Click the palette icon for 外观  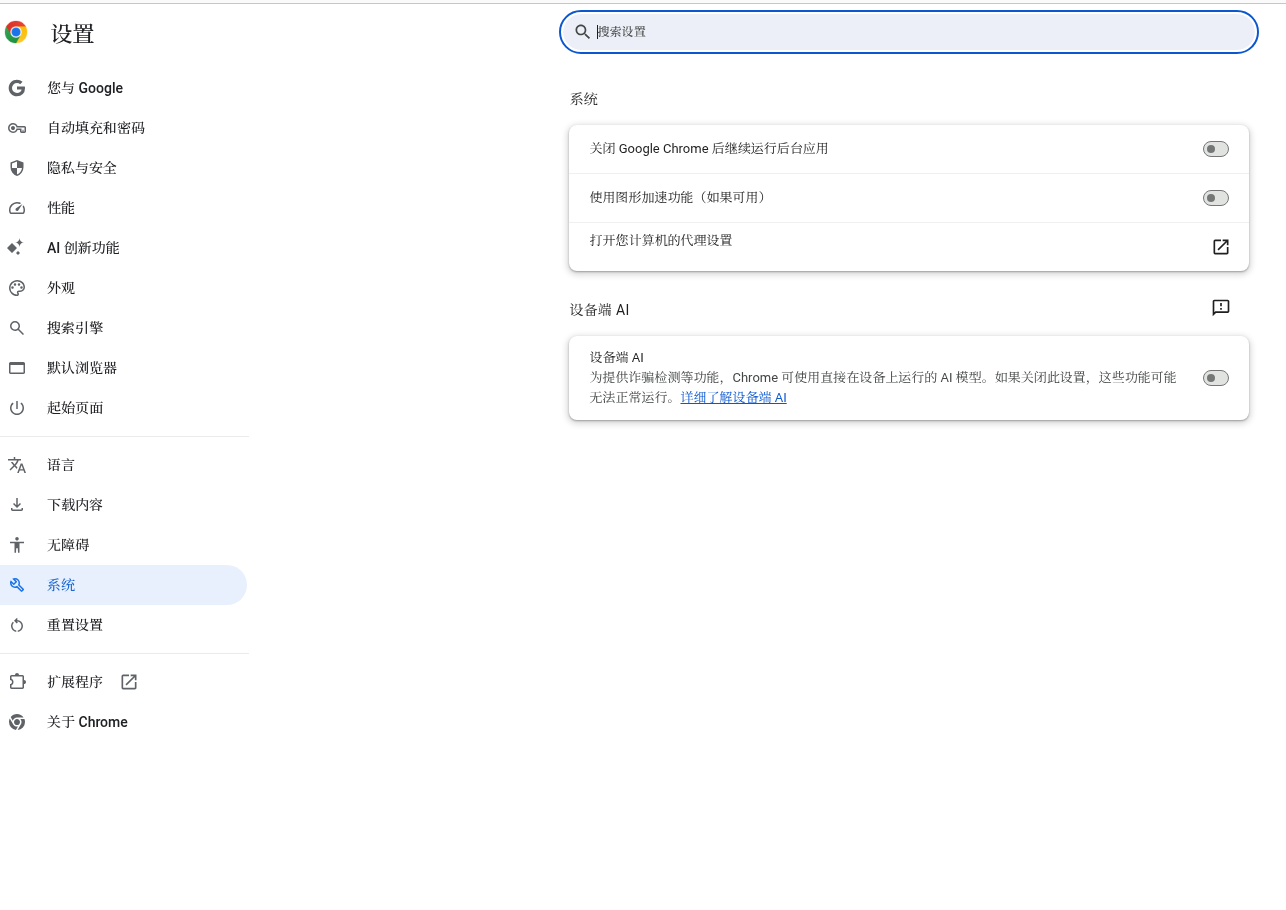coord(16,288)
